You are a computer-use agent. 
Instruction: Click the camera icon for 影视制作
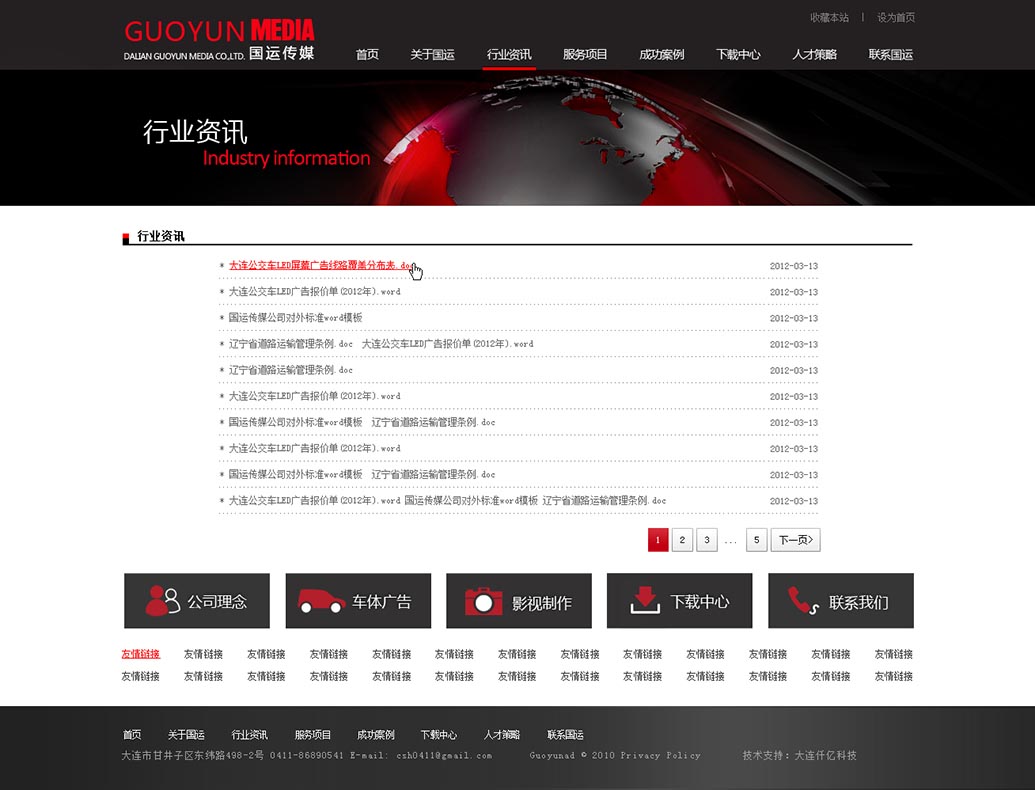[x=483, y=601]
